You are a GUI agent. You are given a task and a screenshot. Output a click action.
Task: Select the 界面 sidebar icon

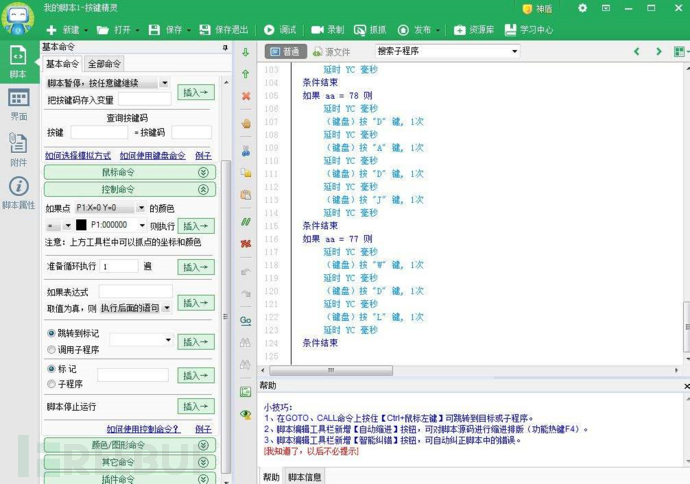18,105
